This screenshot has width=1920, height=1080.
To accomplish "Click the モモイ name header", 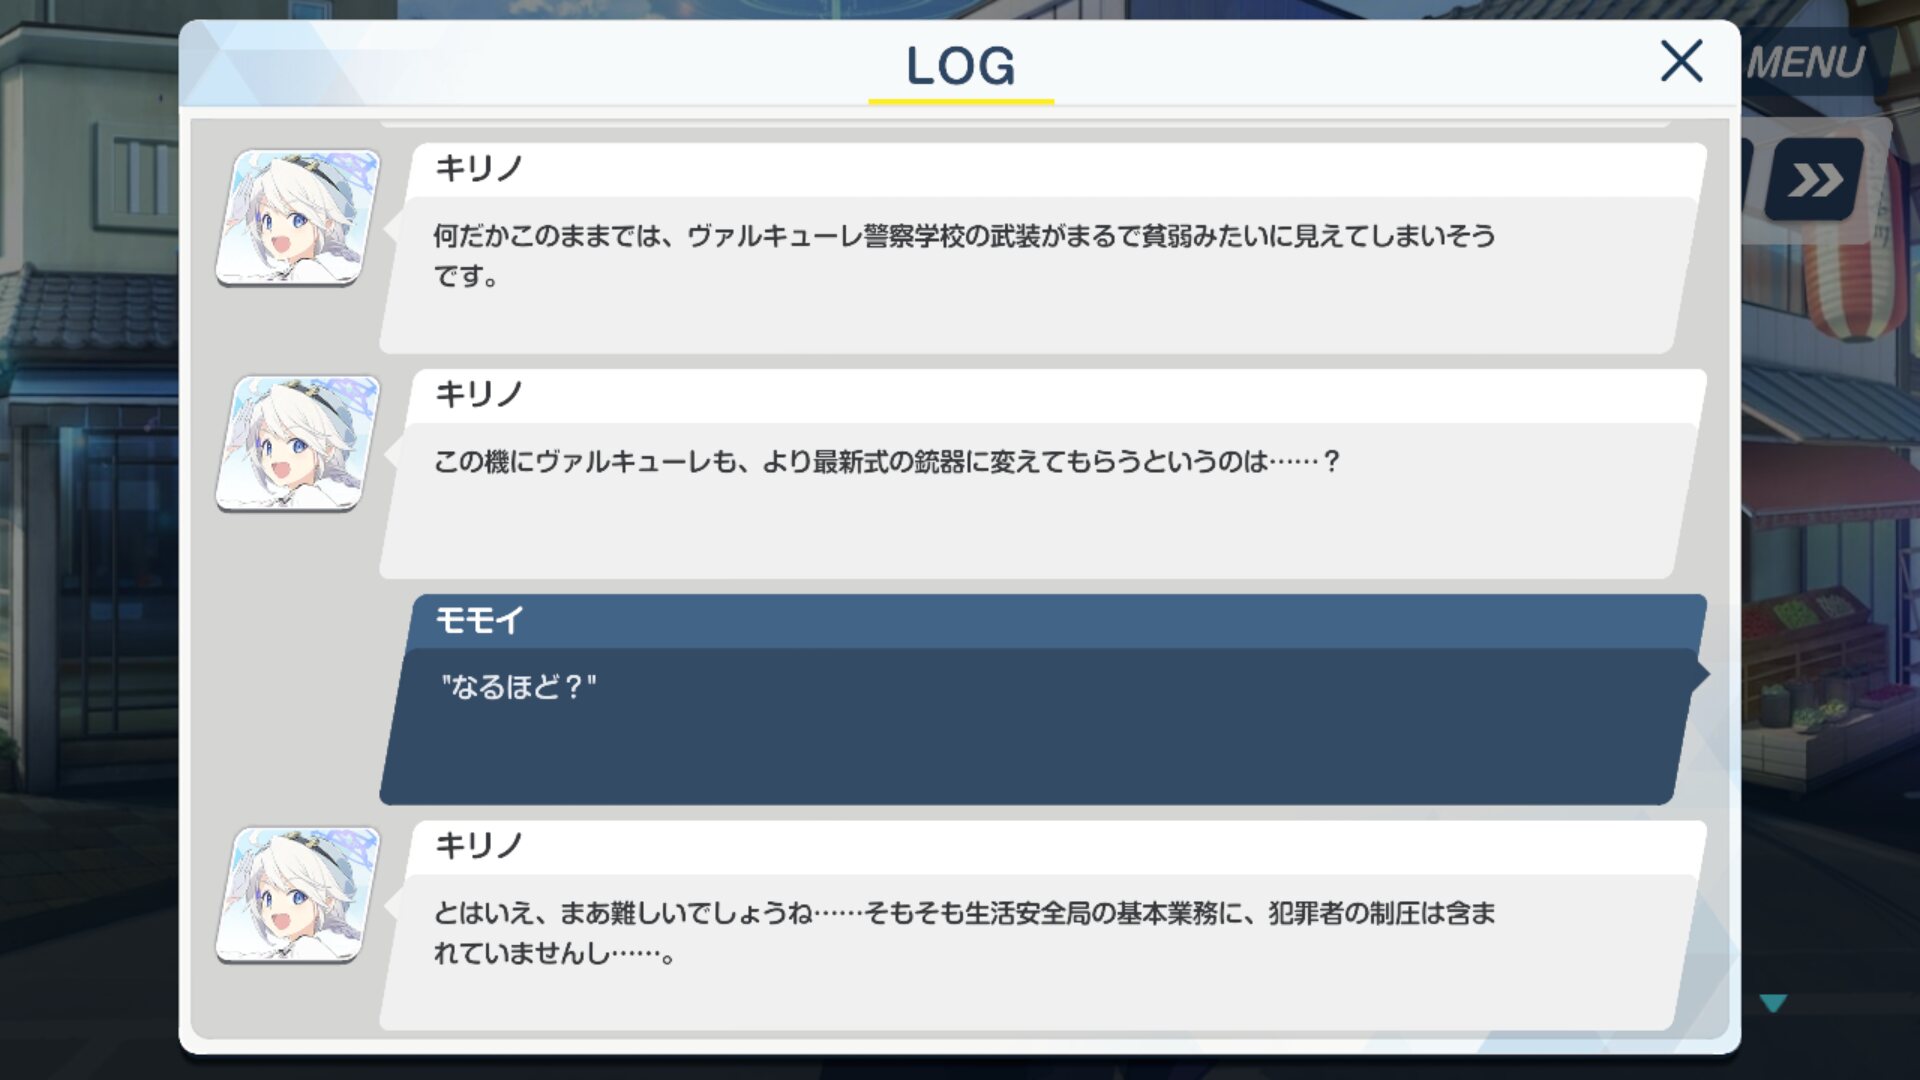I will pyautogui.click(x=479, y=620).
